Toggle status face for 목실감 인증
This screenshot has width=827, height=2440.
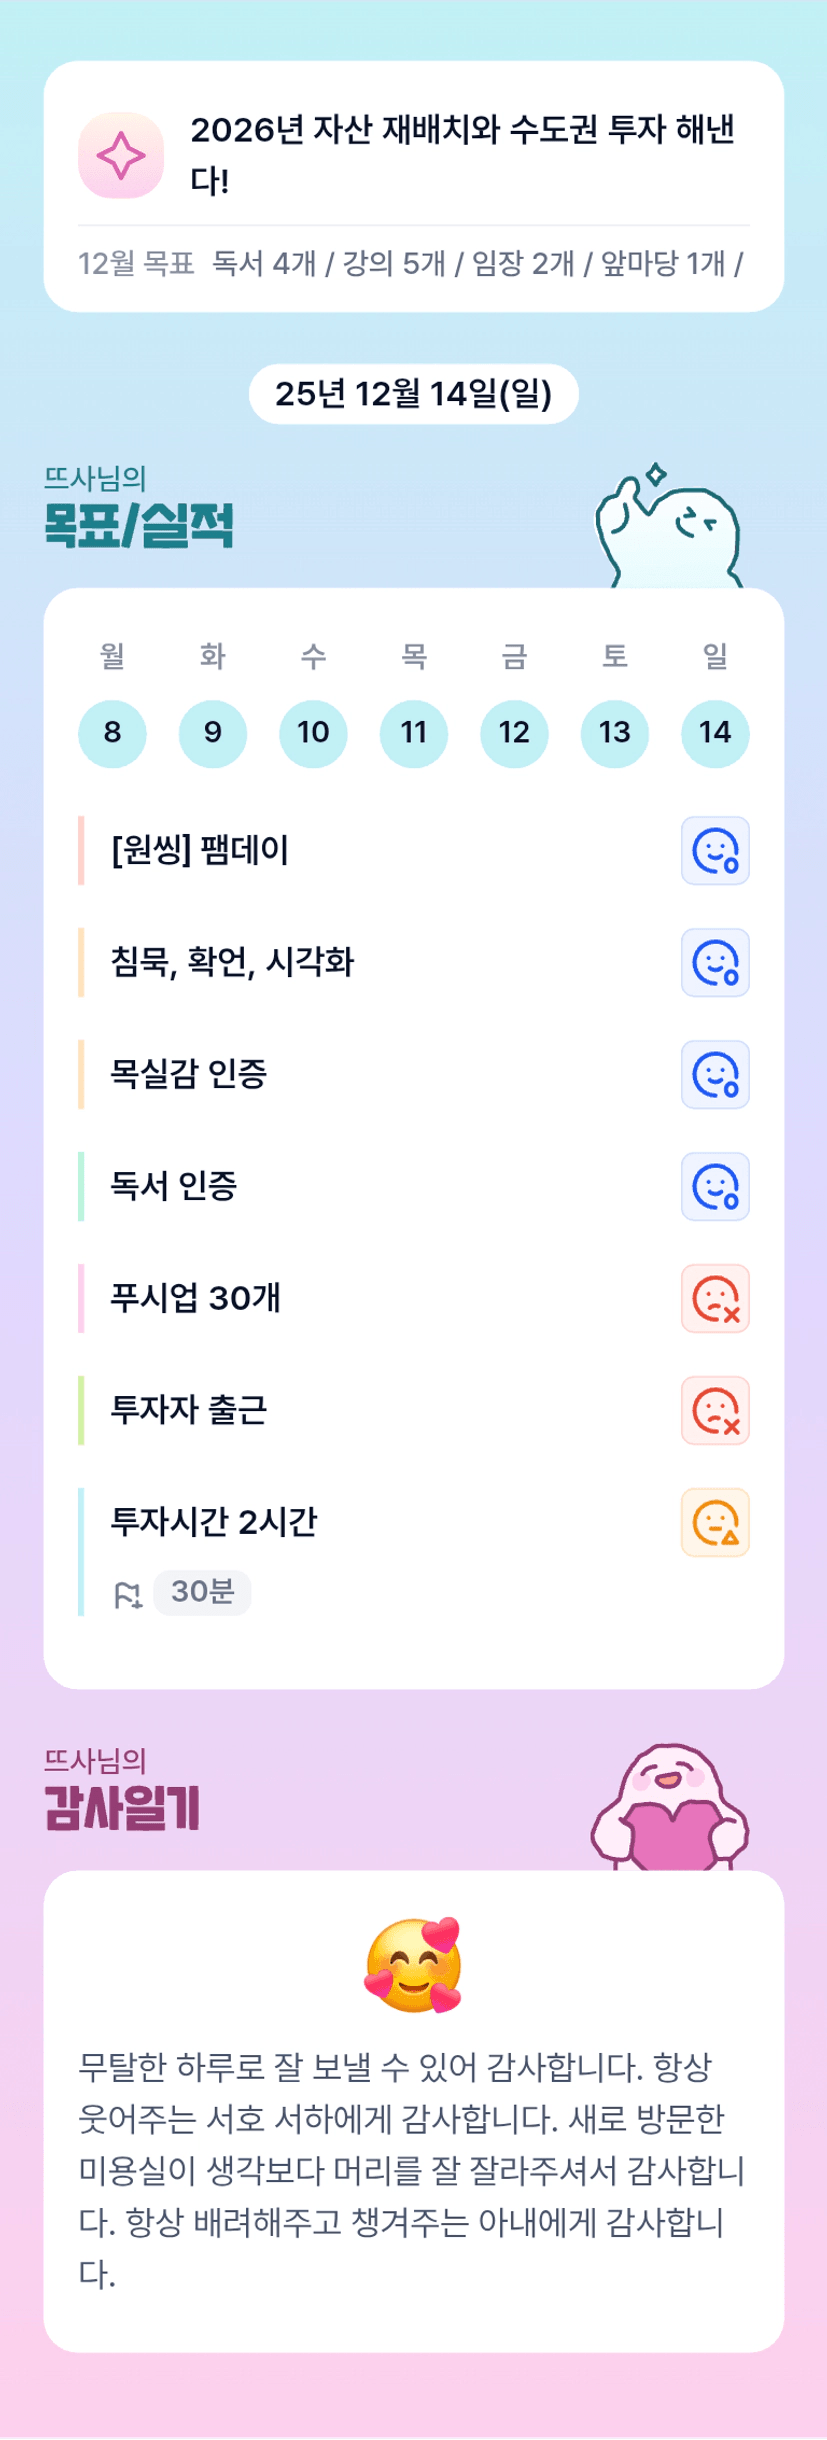click(x=715, y=1075)
